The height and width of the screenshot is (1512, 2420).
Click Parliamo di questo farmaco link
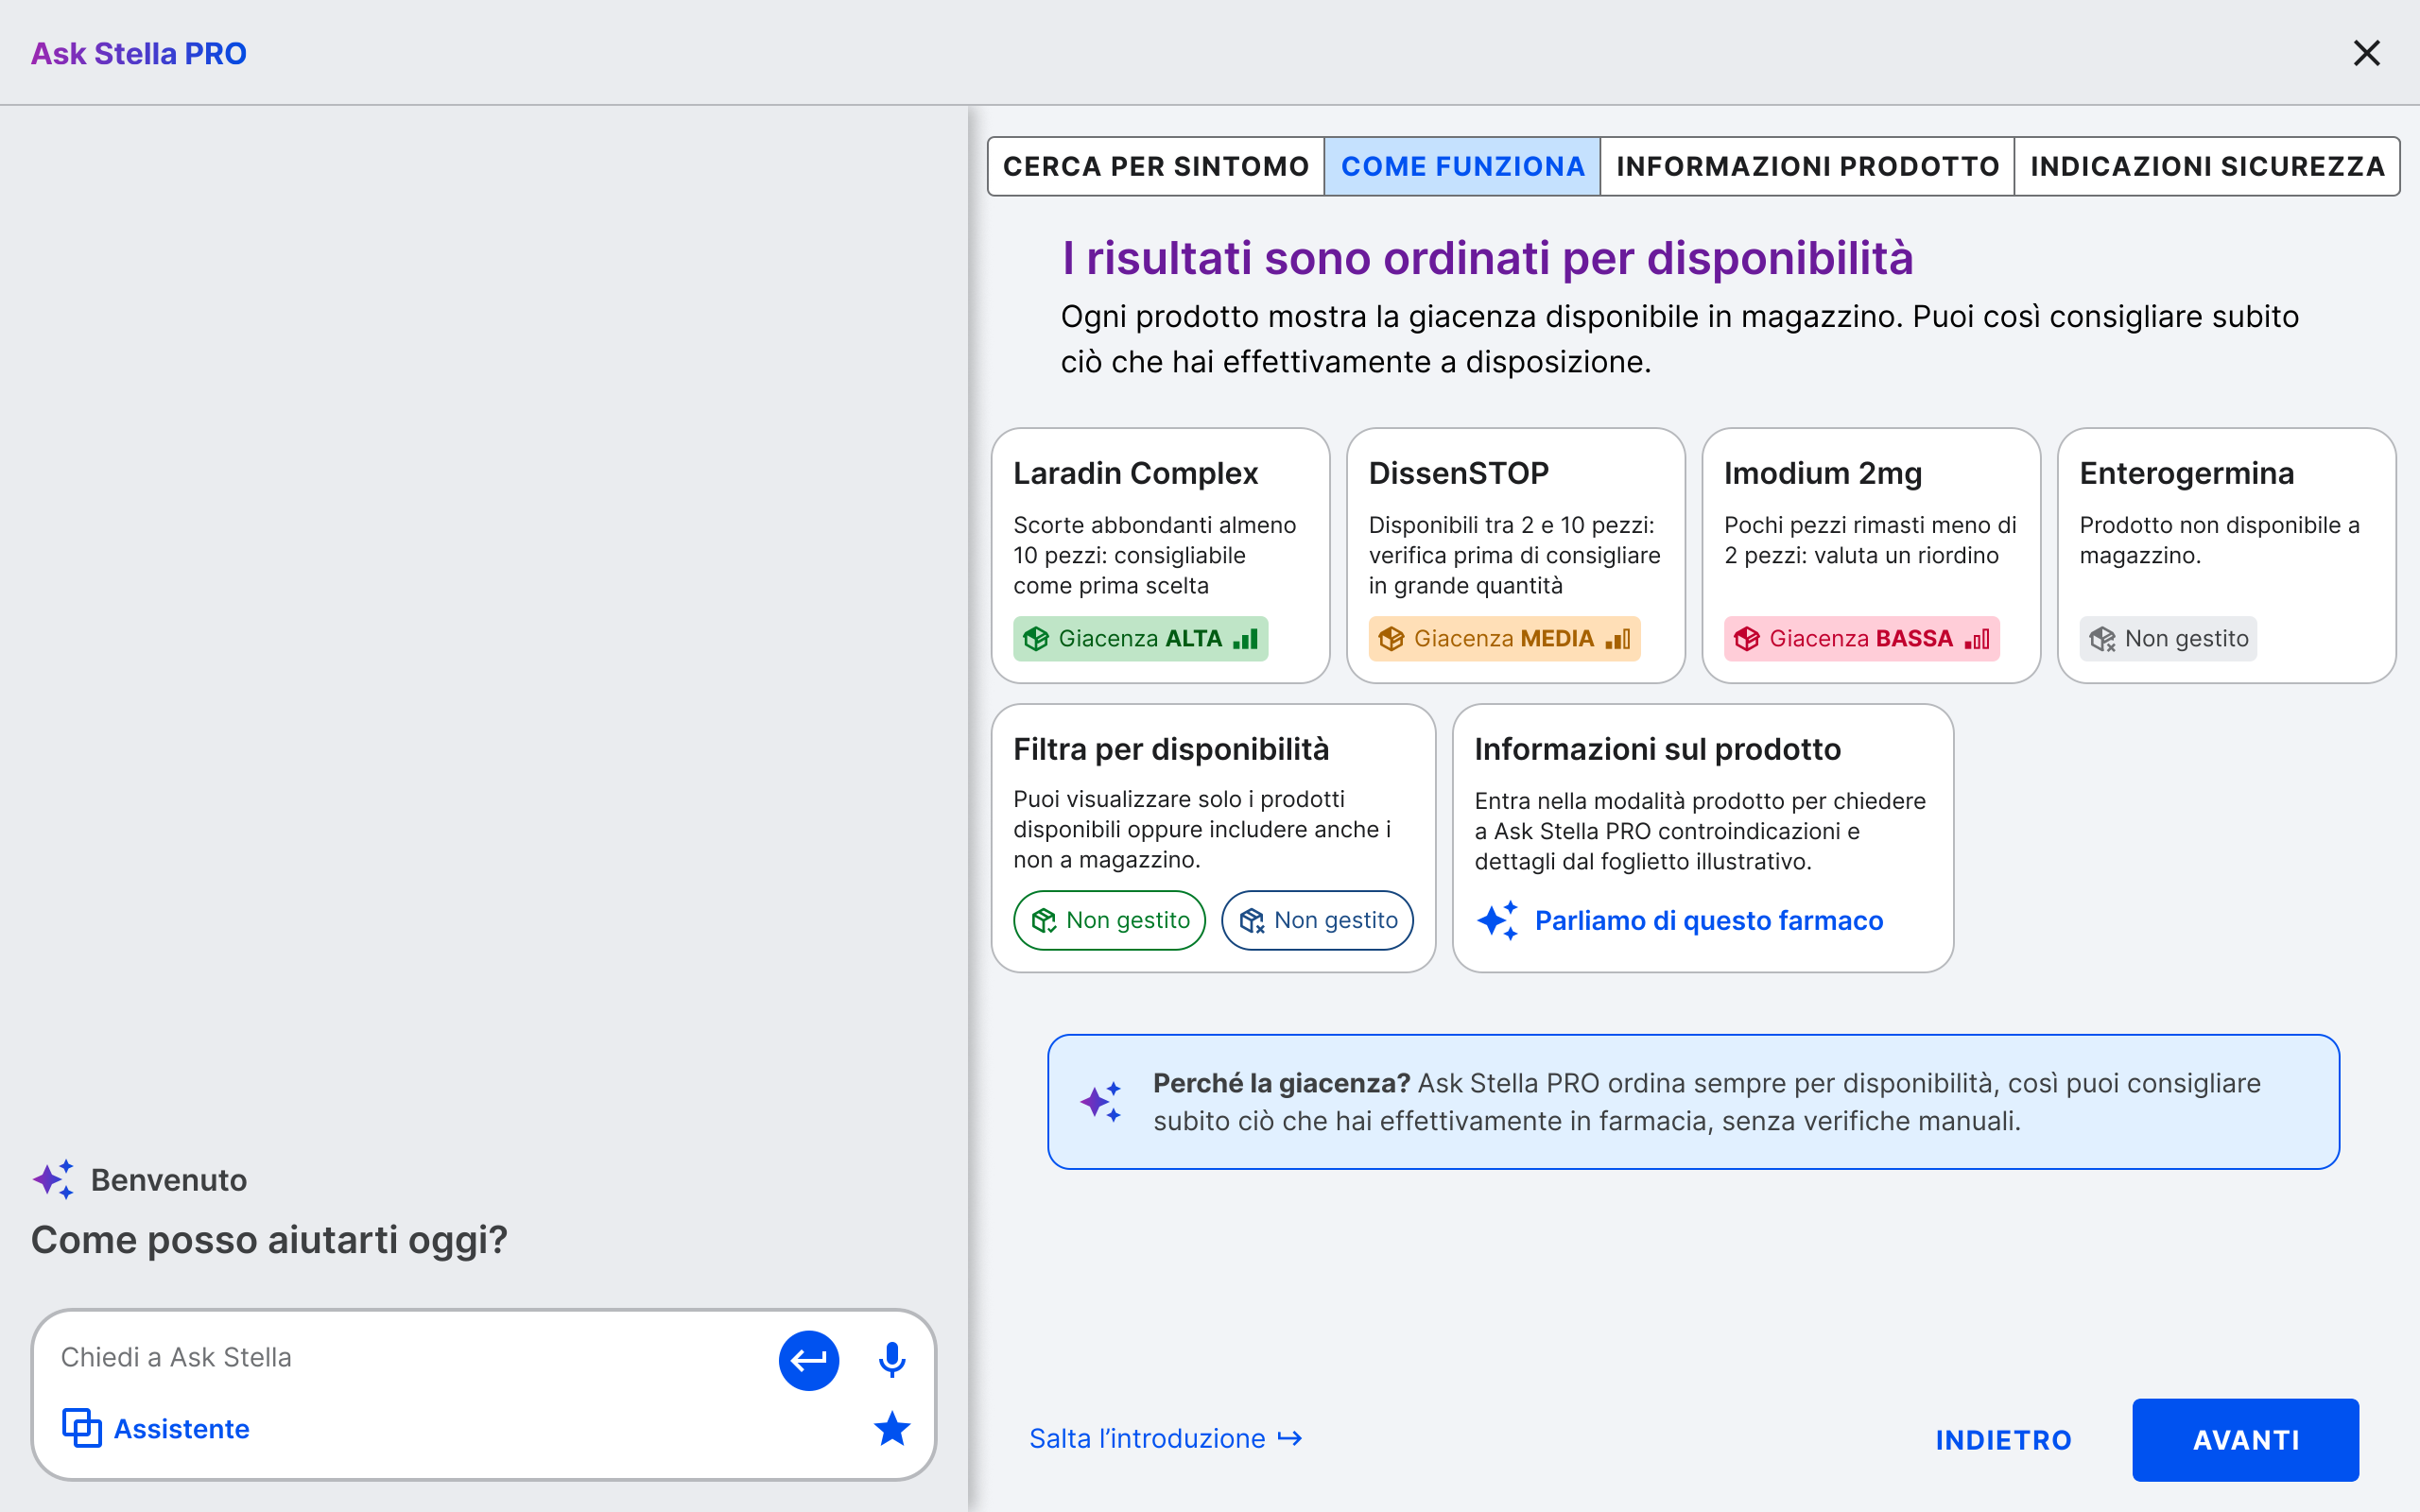pos(1708,920)
